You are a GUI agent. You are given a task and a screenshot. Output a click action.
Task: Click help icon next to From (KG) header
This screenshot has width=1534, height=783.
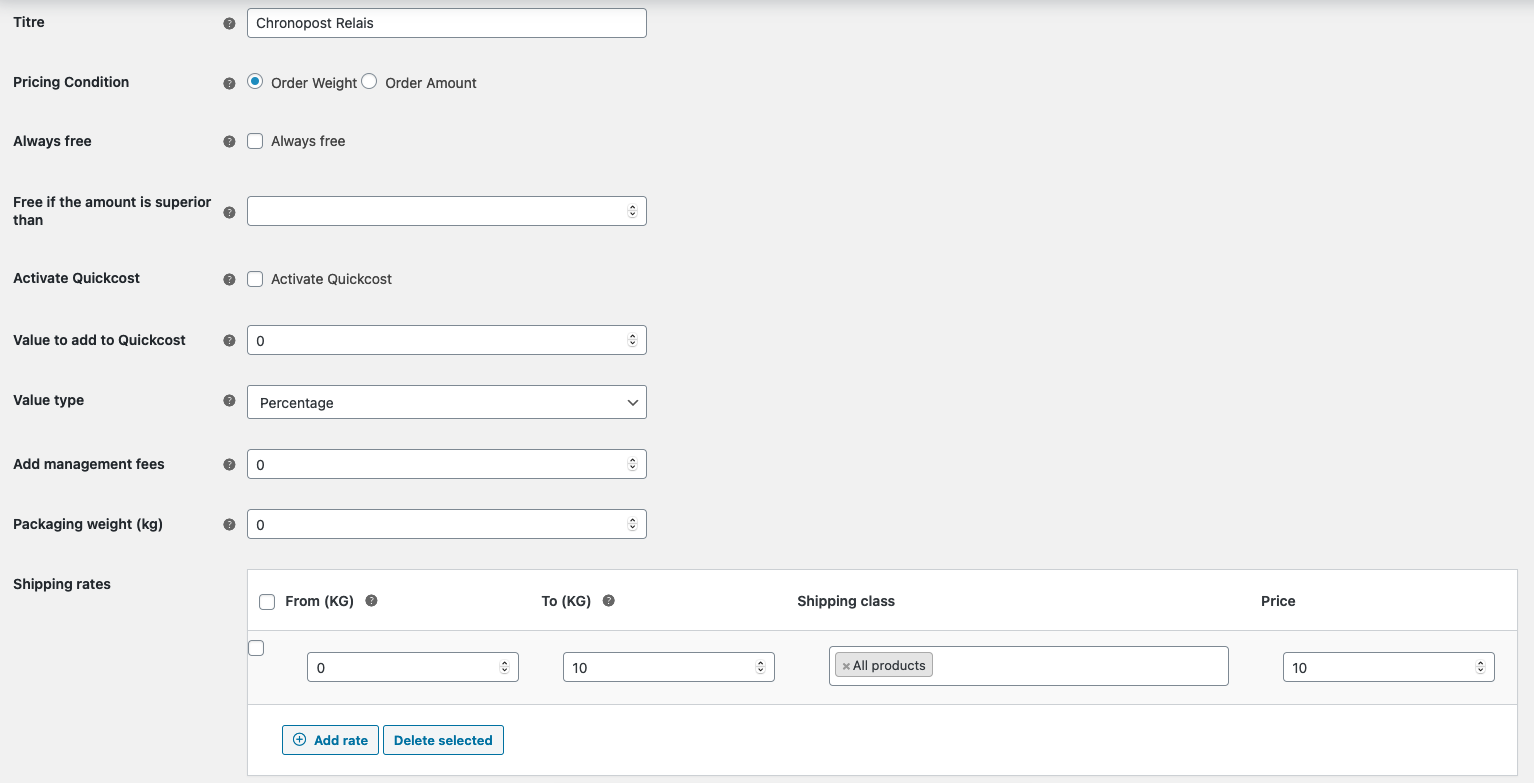(x=371, y=601)
